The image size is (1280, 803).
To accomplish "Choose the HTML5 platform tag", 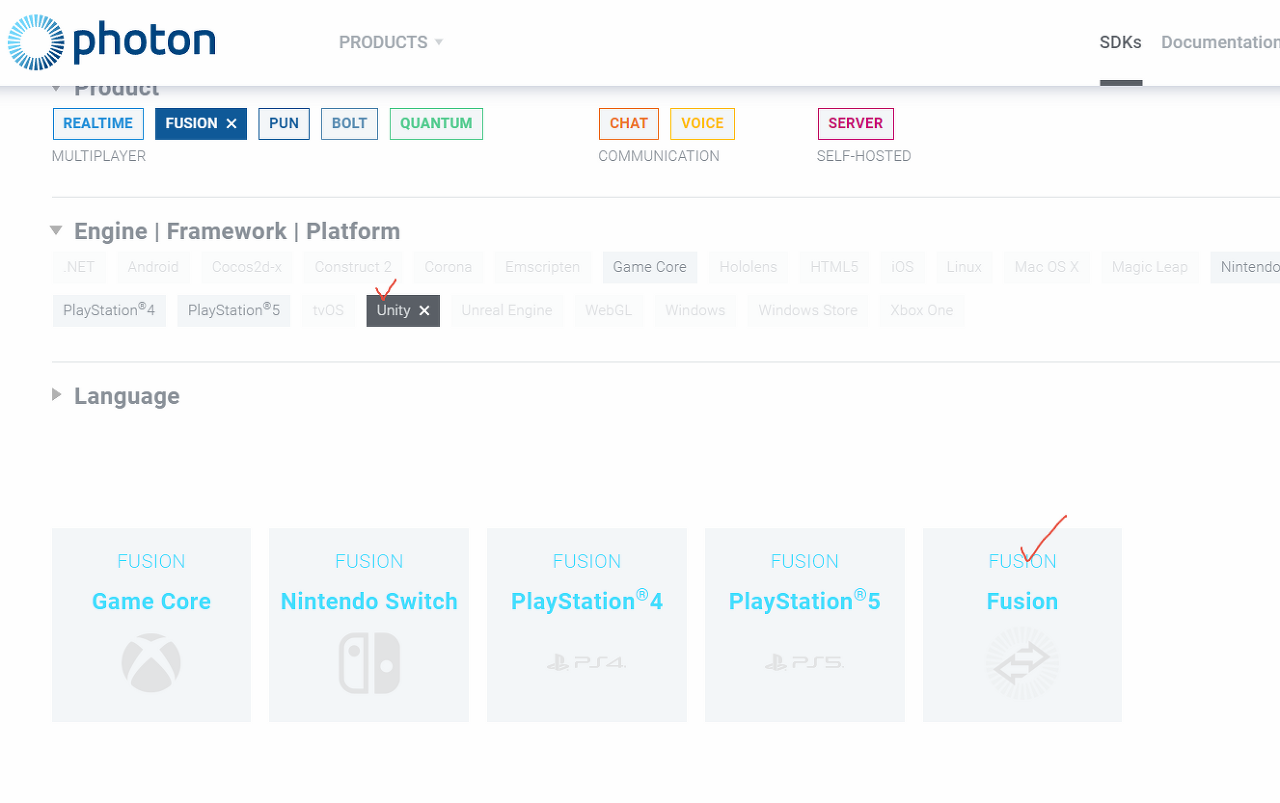I will pos(834,267).
